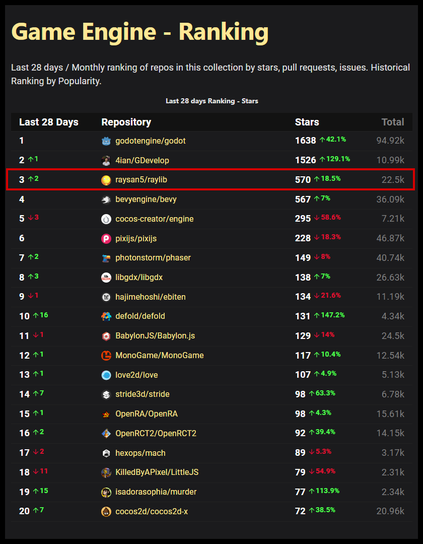
Task: Click the Last 28 Days column header
Action: [x=49, y=122]
